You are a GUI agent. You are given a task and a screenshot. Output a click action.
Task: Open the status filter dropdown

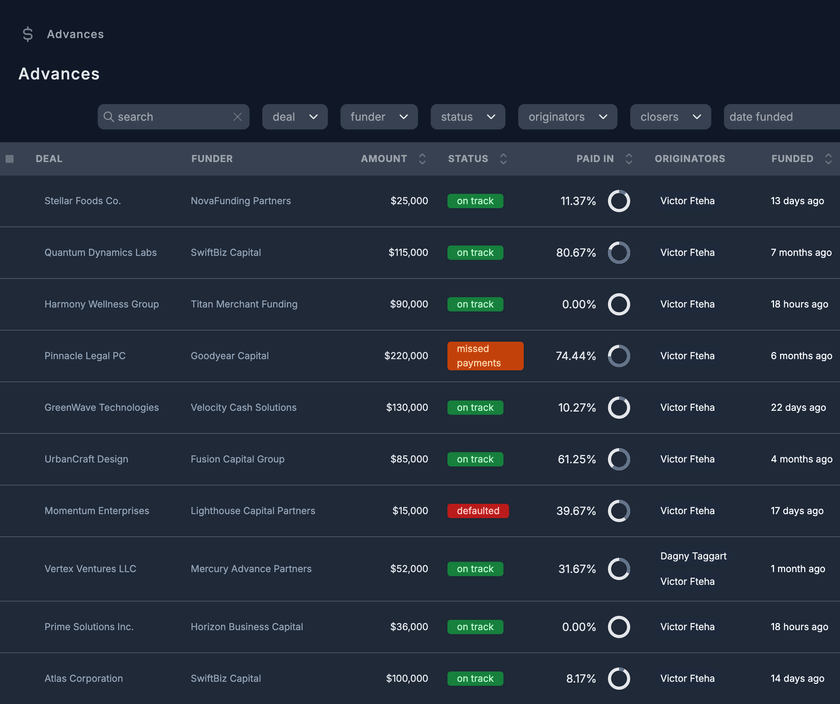(468, 117)
